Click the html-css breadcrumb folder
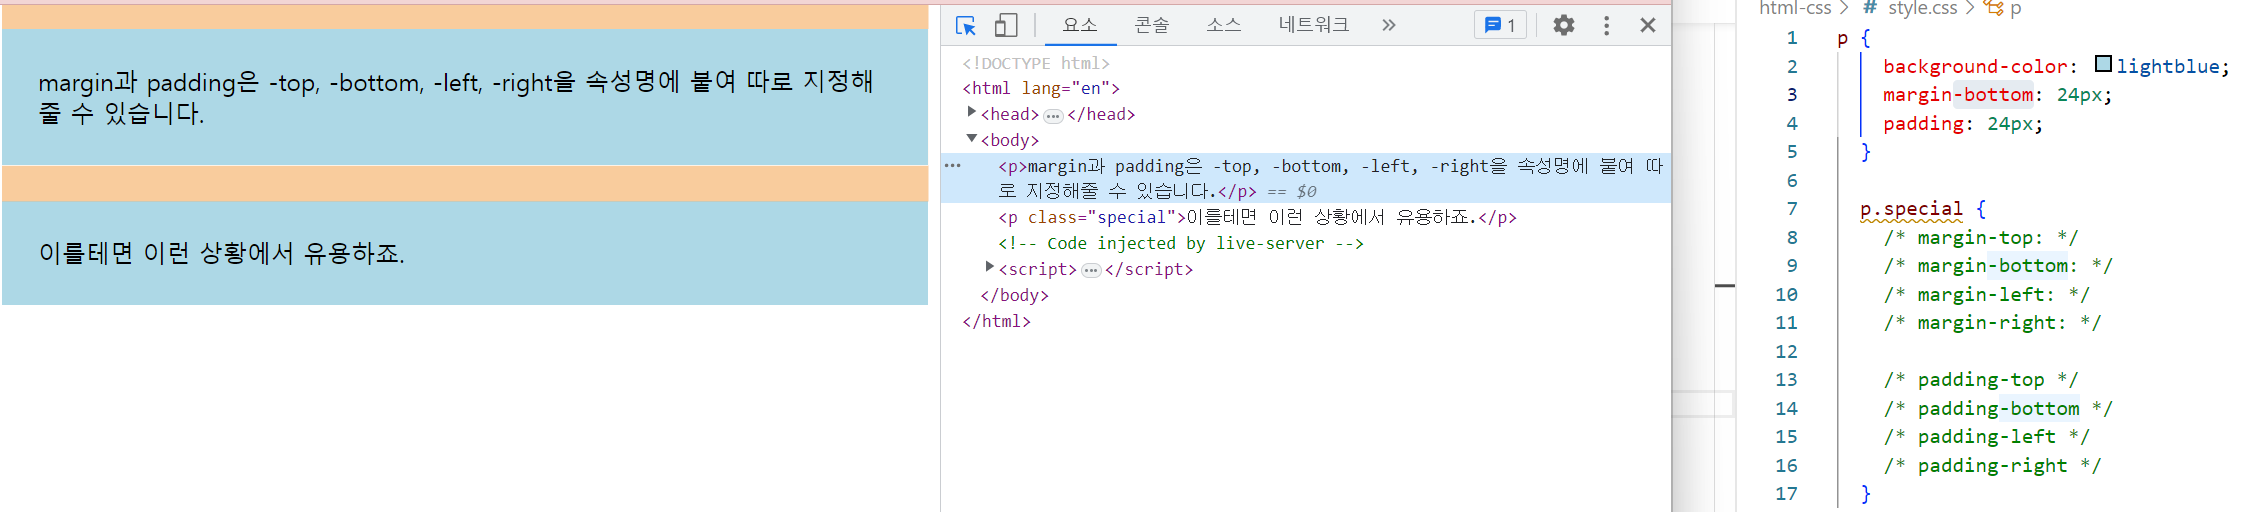 (x=1795, y=9)
